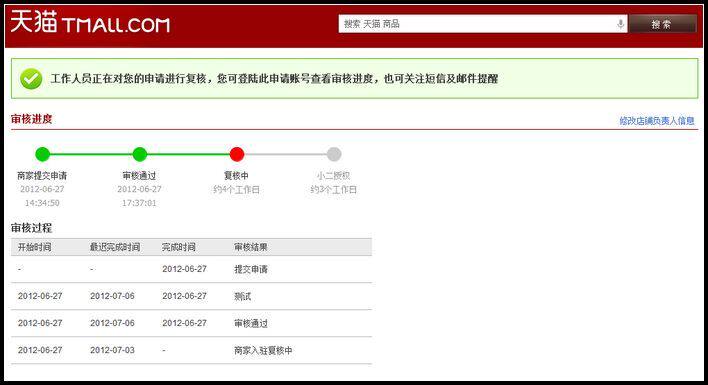Click the 审核通过 result cell in the table
708x385 pixels.
251,324
